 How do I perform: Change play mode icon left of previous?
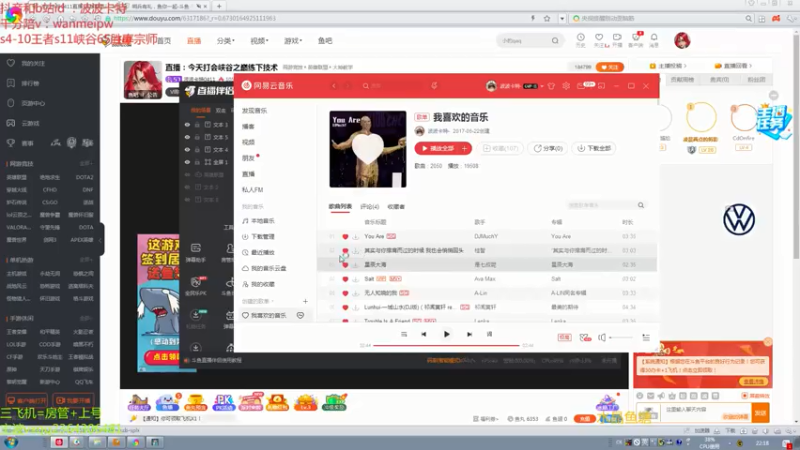coord(404,334)
